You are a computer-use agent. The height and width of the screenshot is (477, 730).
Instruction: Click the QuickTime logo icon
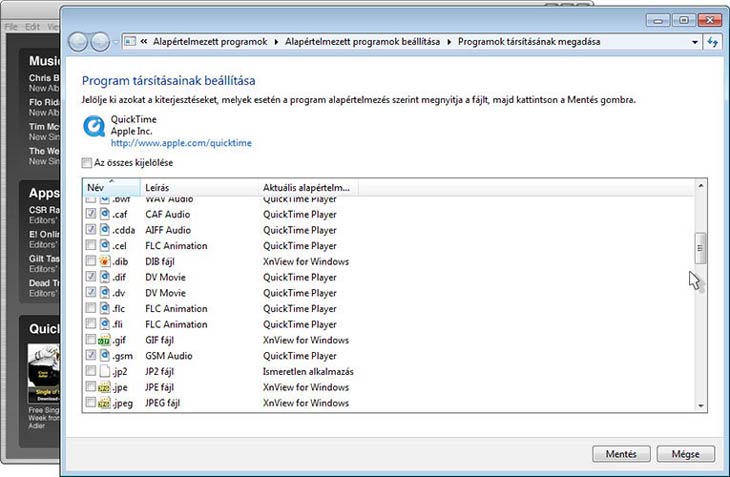tap(94, 127)
